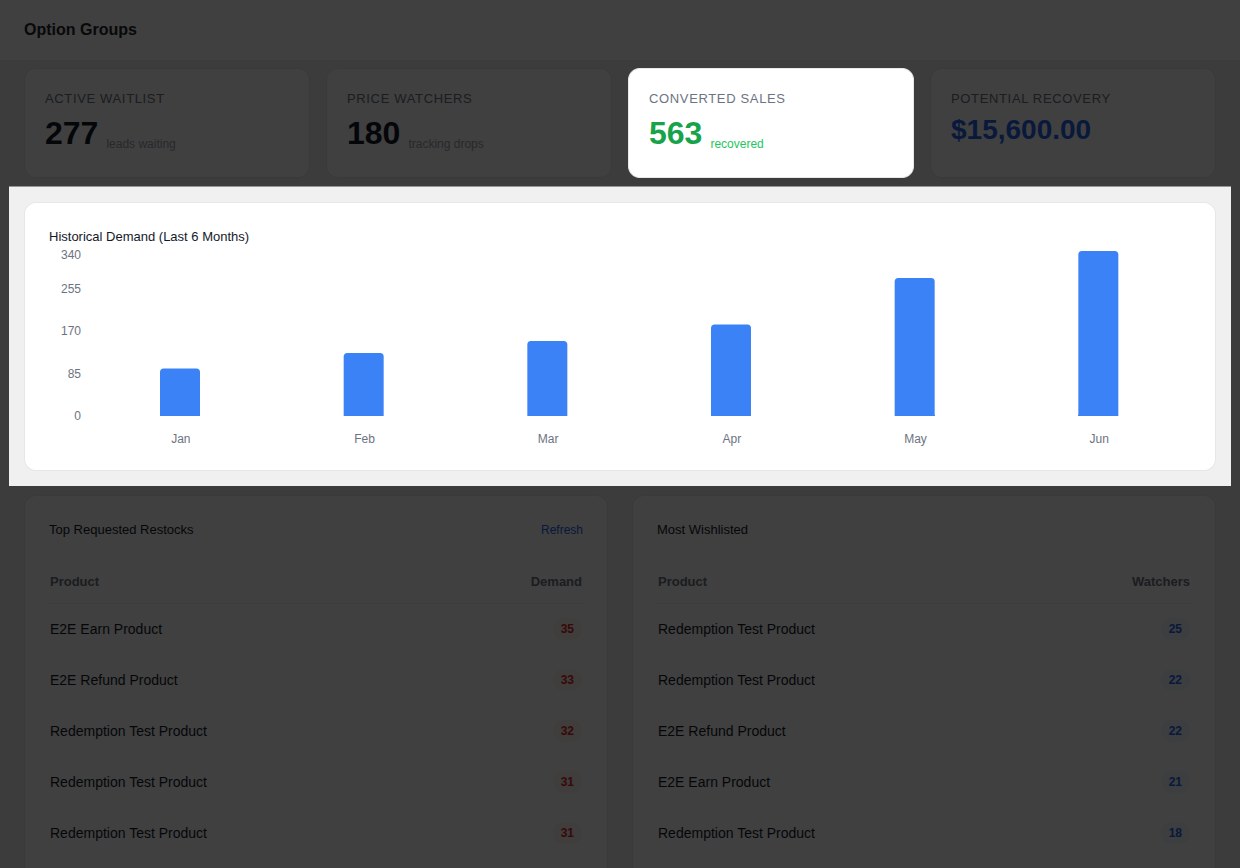Click the Jun bar in the demand chart
This screenshot has width=1240, height=868.
tap(1098, 333)
